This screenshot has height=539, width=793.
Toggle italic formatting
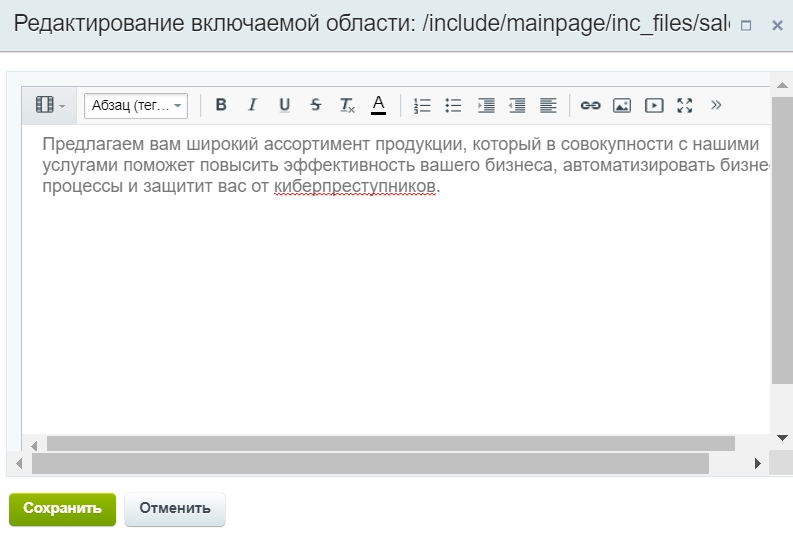pos(252,105)
